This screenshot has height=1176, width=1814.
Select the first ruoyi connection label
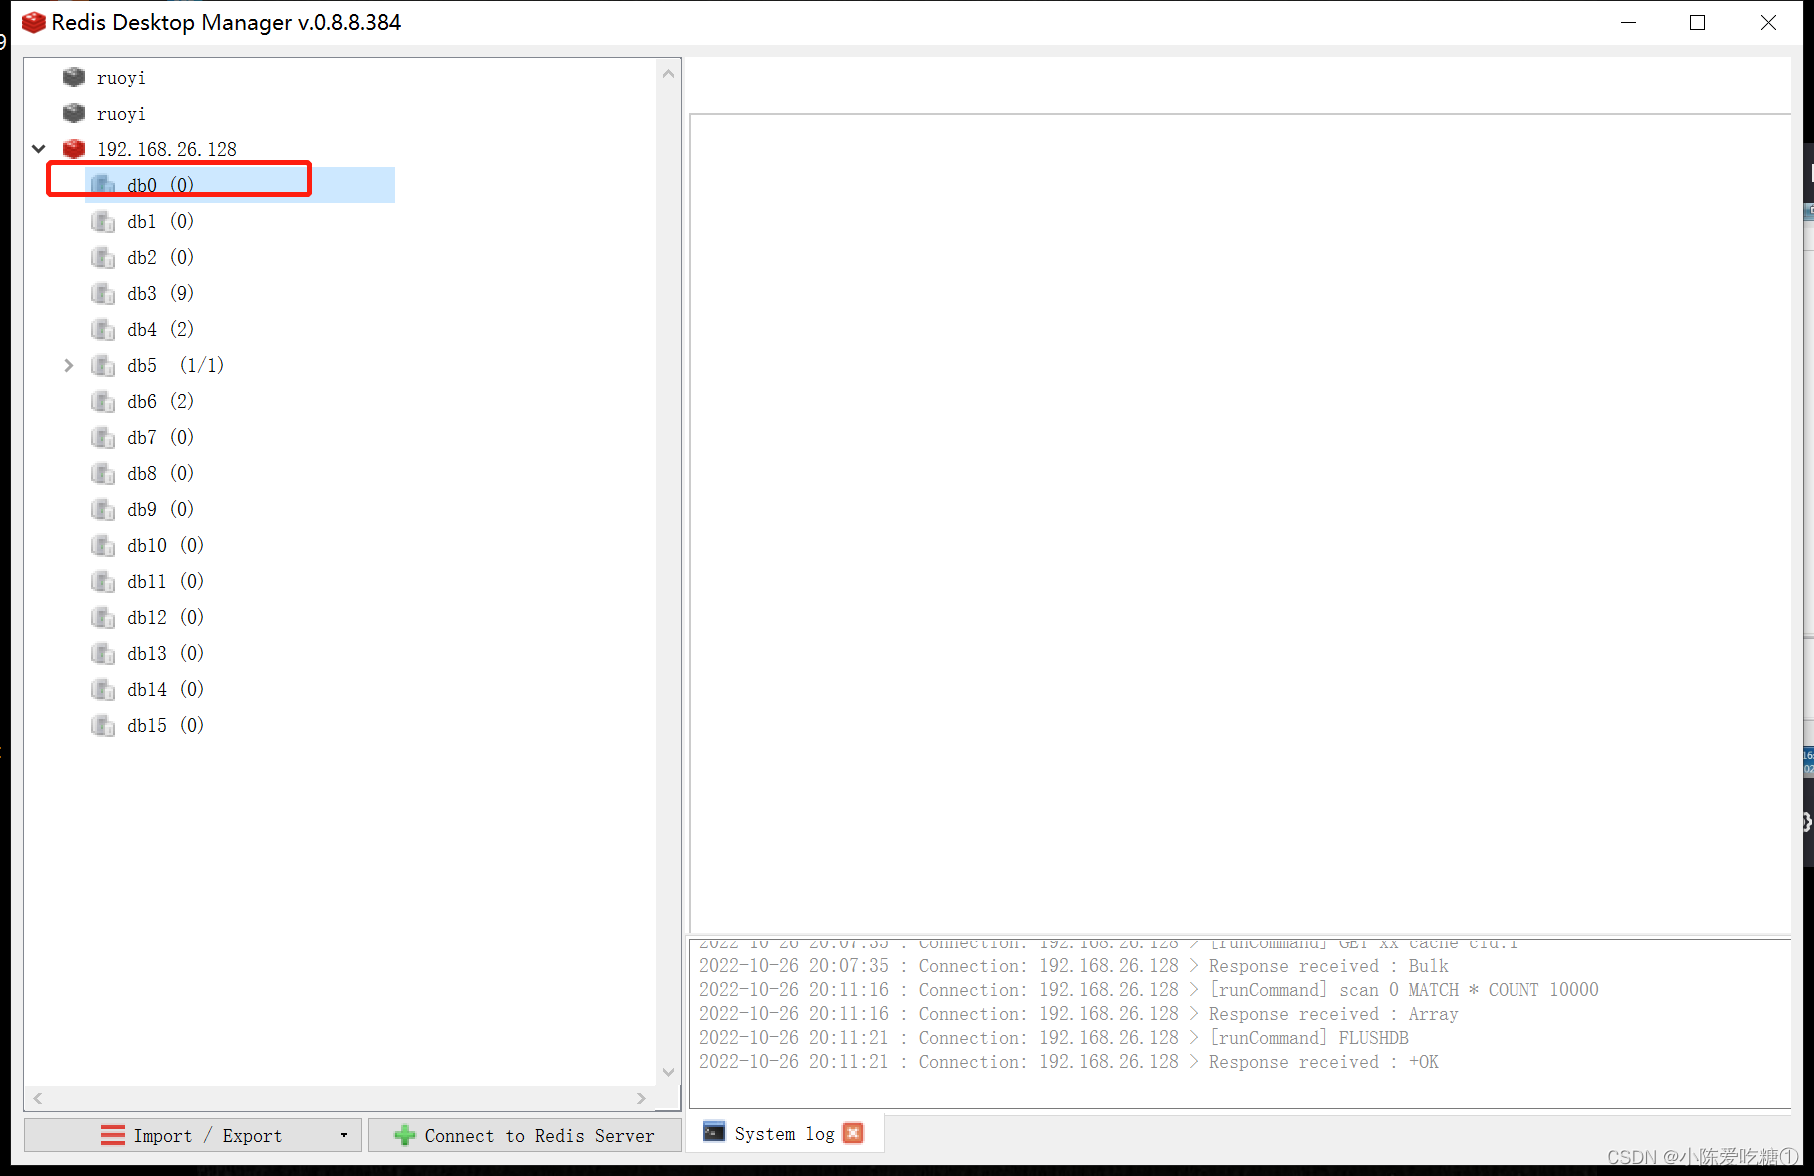[x=121, y=78]
